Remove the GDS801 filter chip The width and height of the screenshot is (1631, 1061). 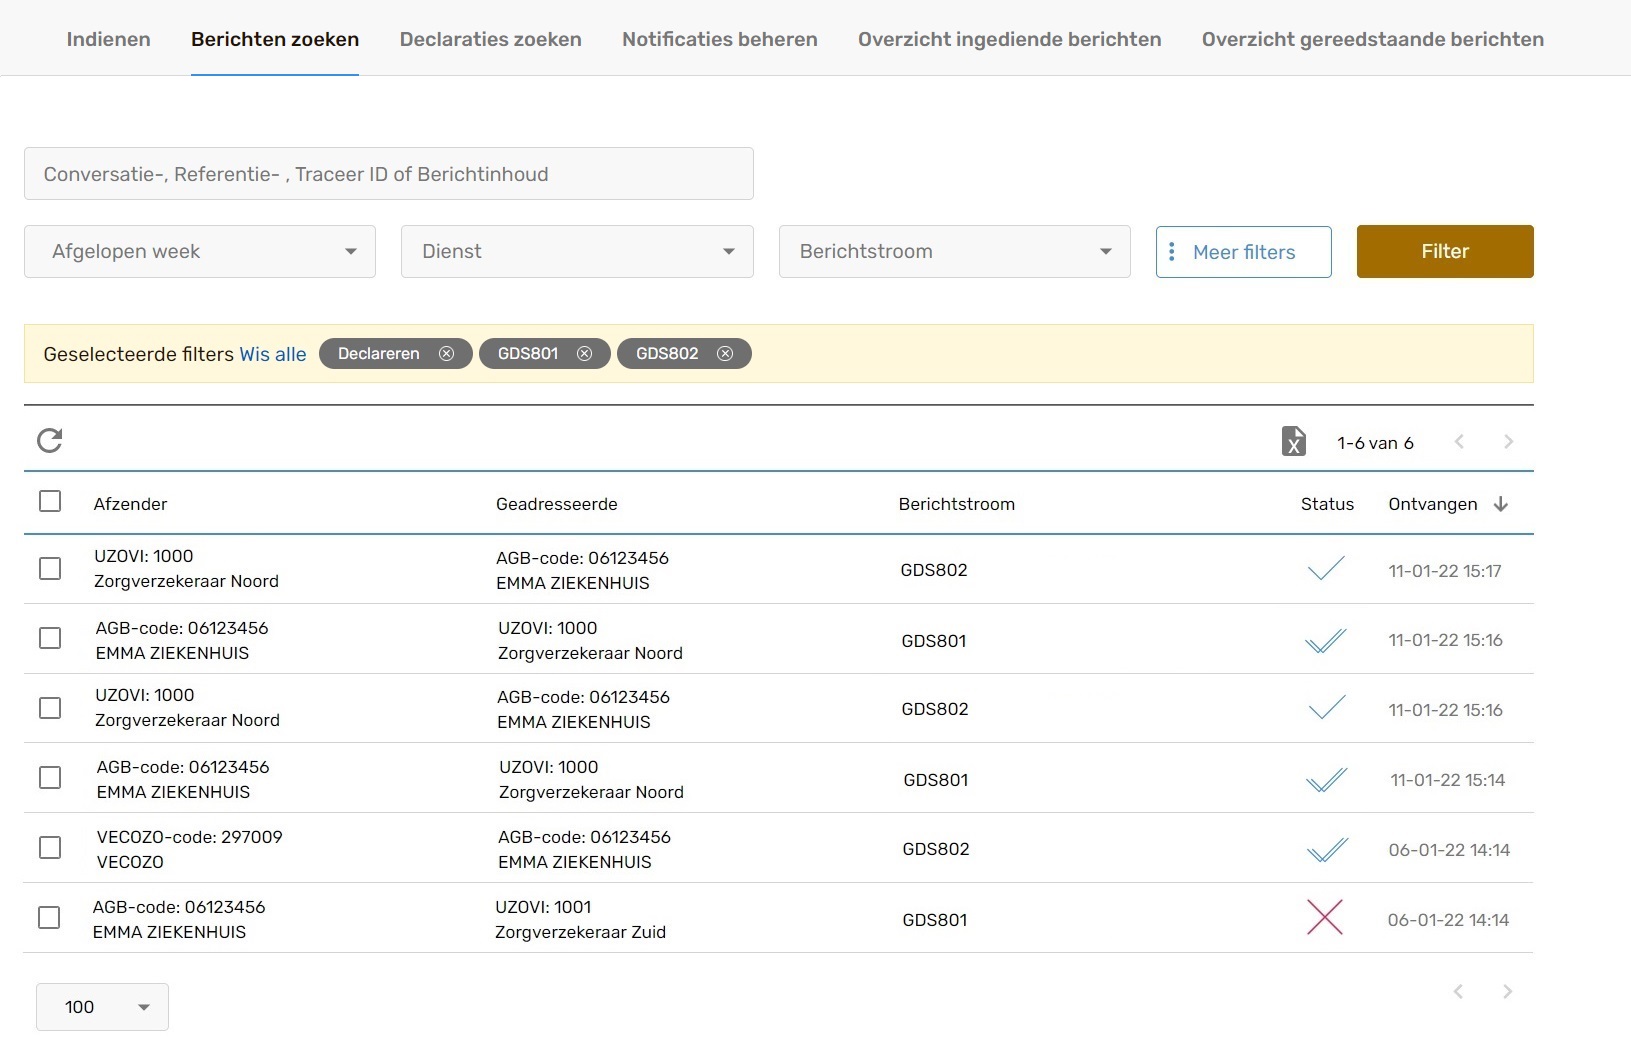click(x=584, y=354)
